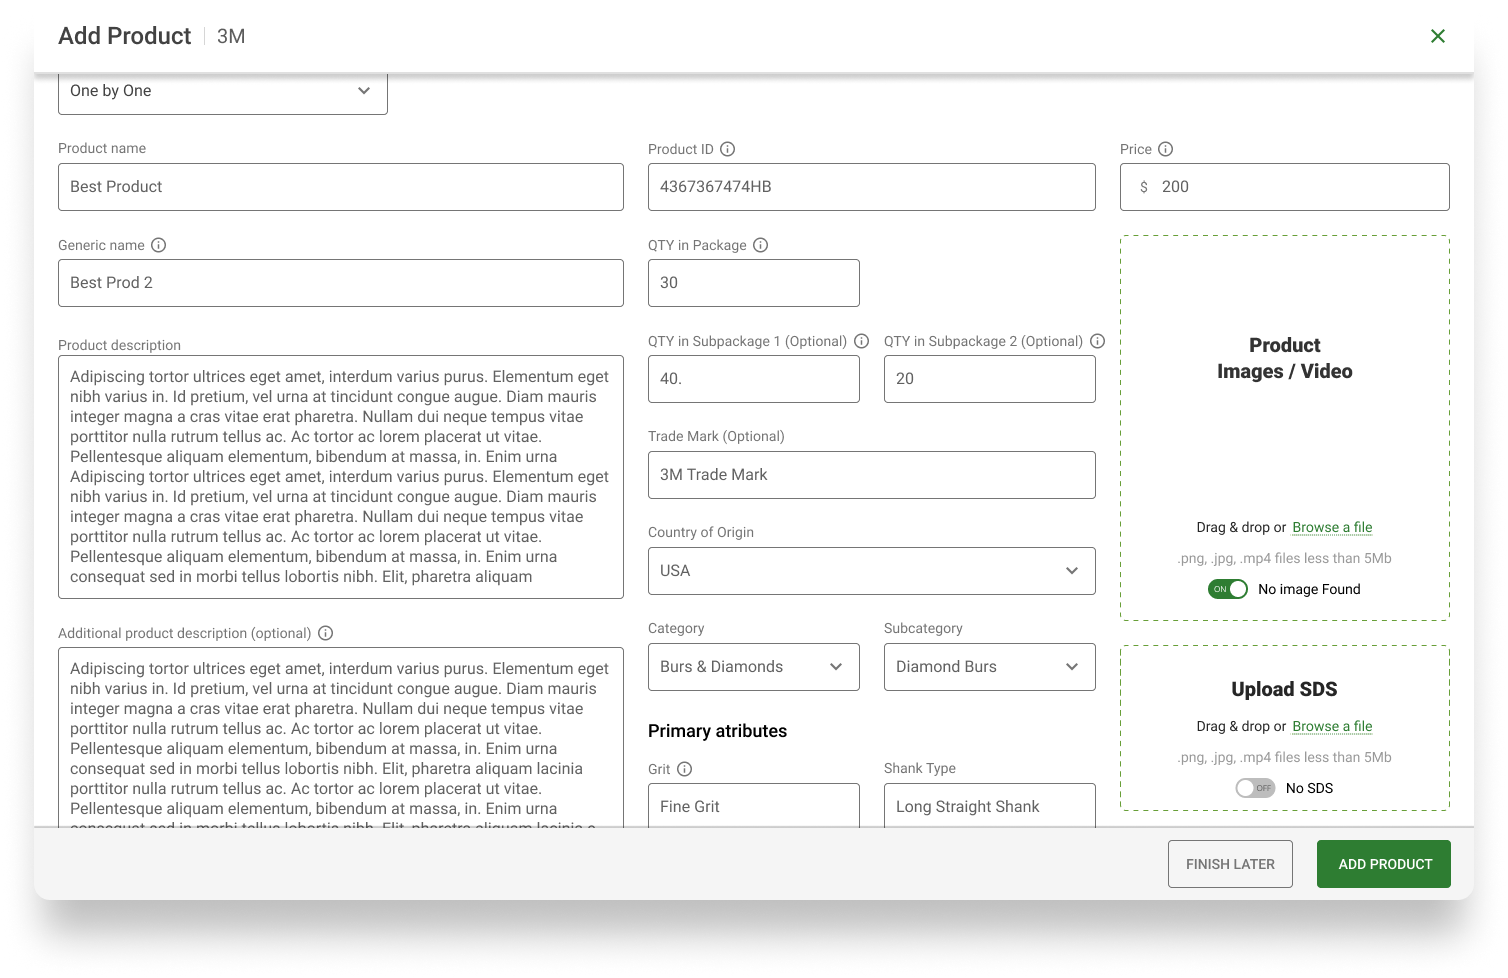The height and width of the screenshot is (978, 1508).
Task: Click the QTY in Subpackage 2 info icon
Action: (x=1098, y=341)
